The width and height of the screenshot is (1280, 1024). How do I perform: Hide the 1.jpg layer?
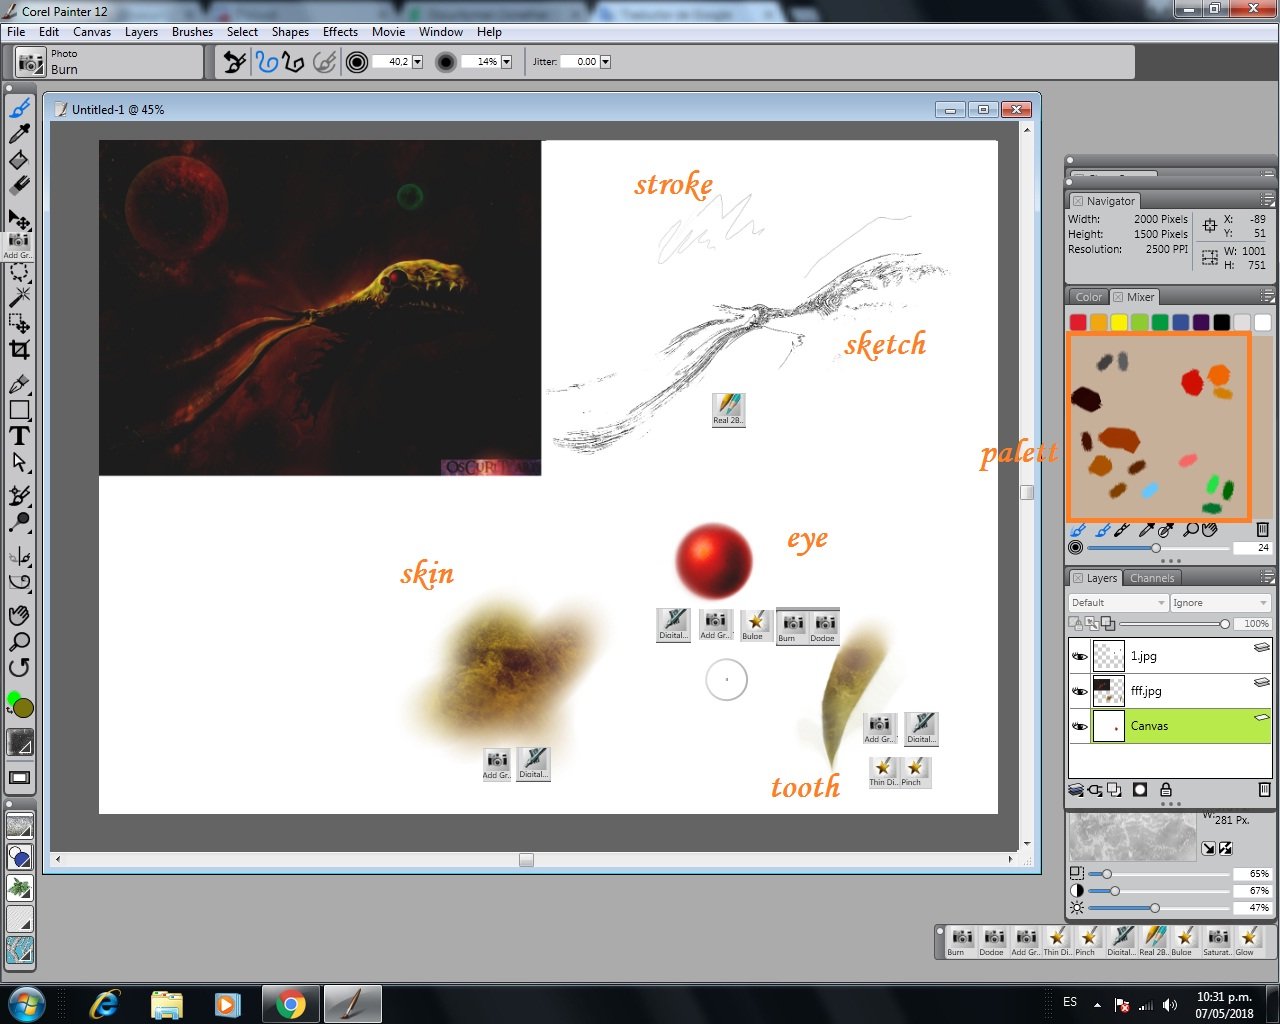(1080, 657)
